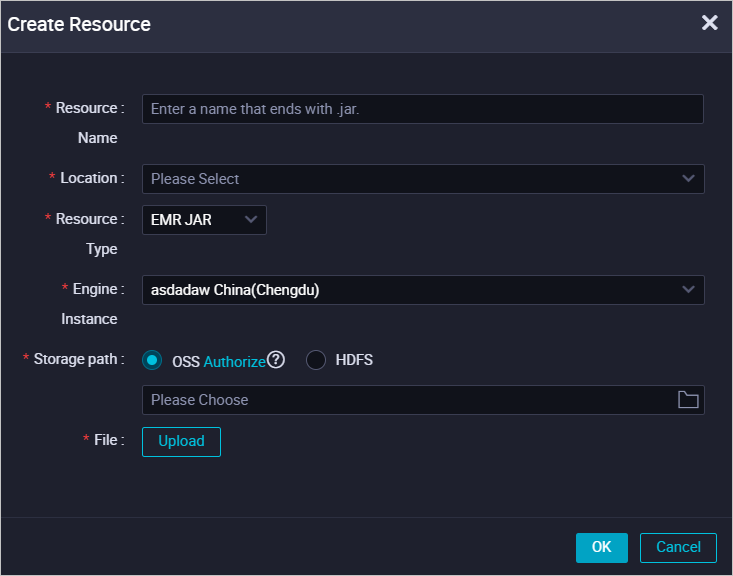Open the Location dropdown

[423, 179]
